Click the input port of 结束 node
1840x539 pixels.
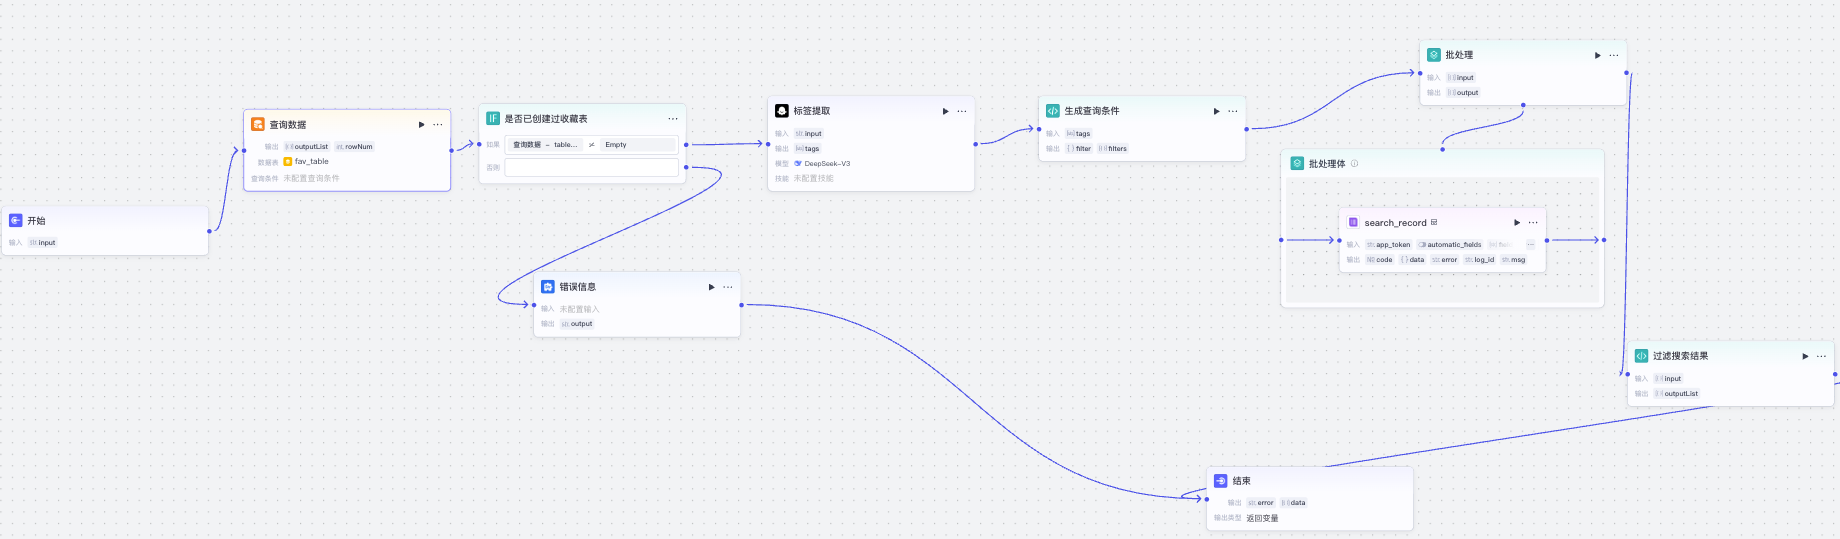1207,498
